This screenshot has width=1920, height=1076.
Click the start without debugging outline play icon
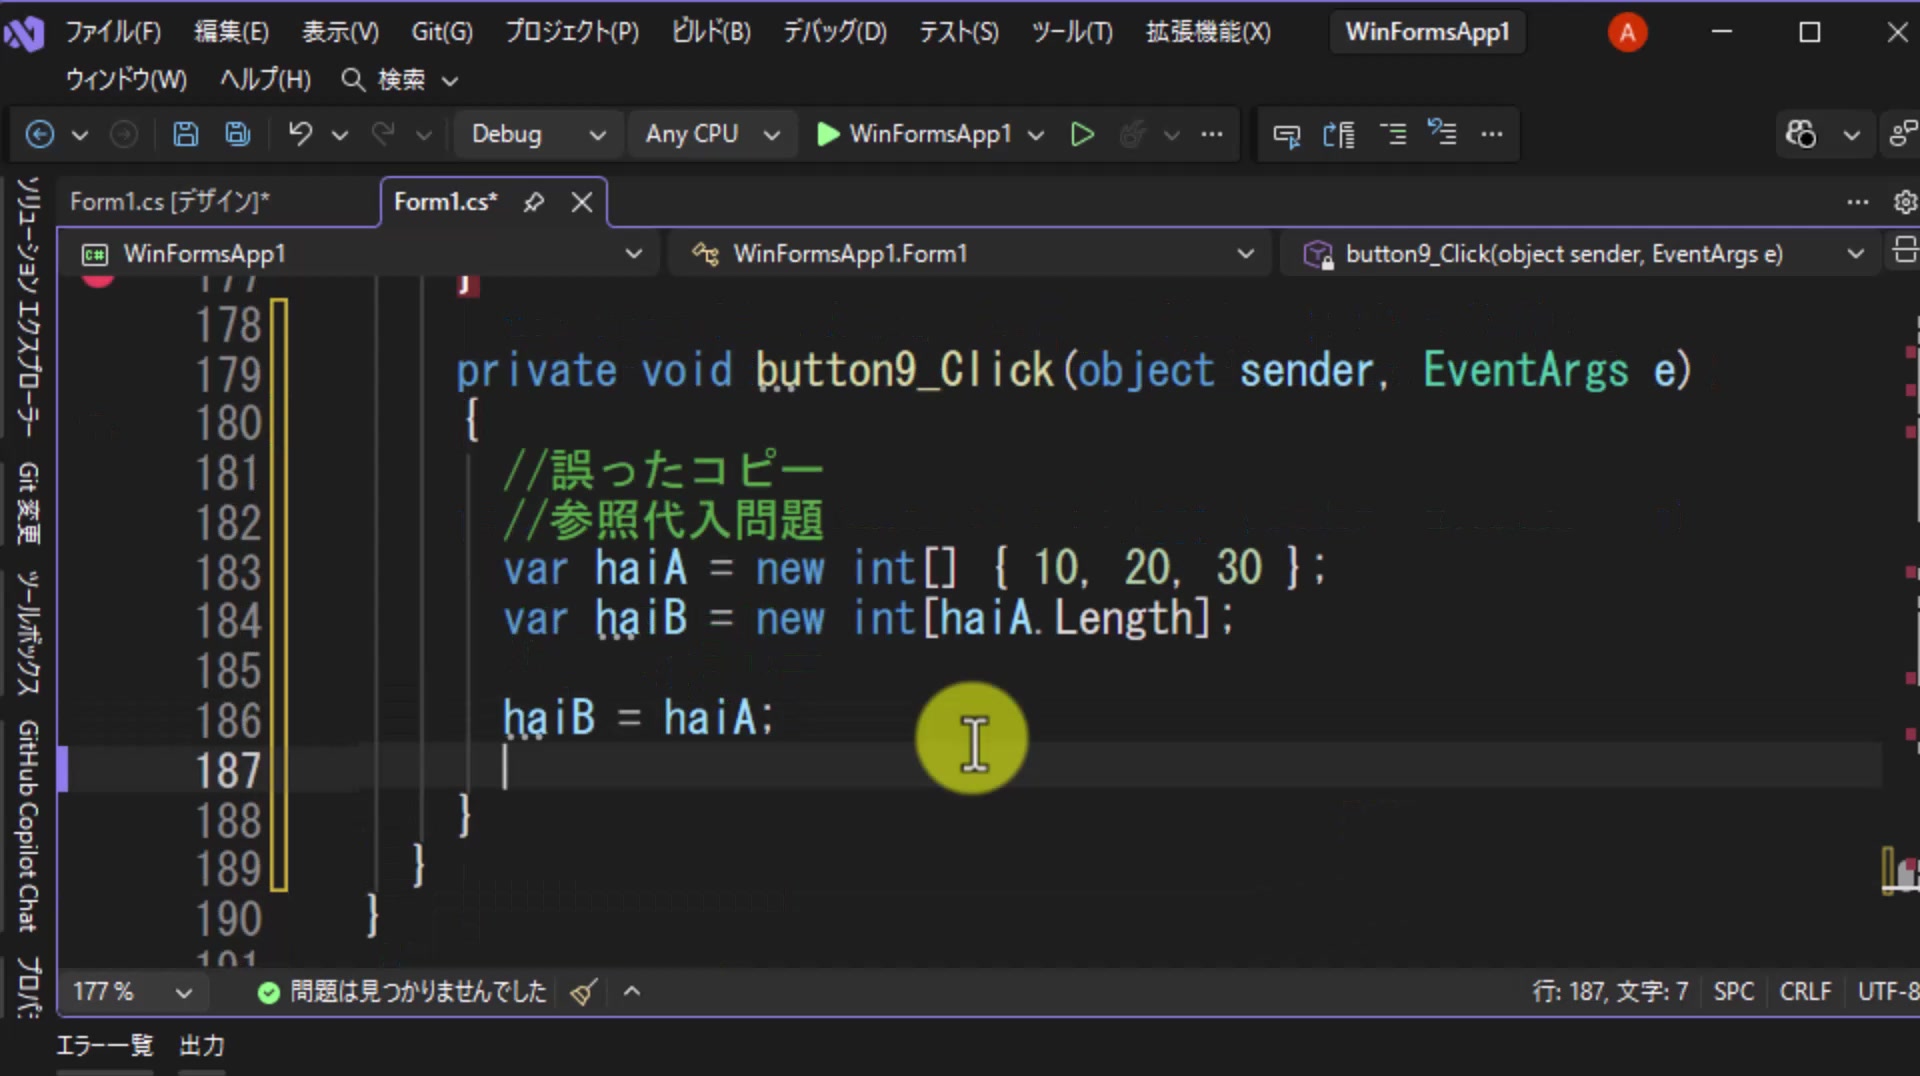pyautogui.click(x=1082, y=134)
